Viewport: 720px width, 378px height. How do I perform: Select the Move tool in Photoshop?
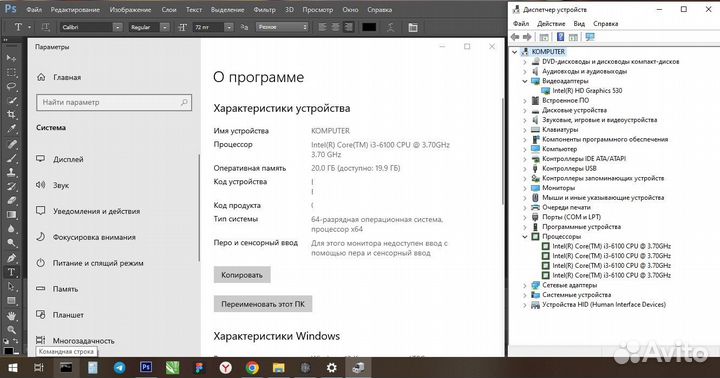(11, 58)
